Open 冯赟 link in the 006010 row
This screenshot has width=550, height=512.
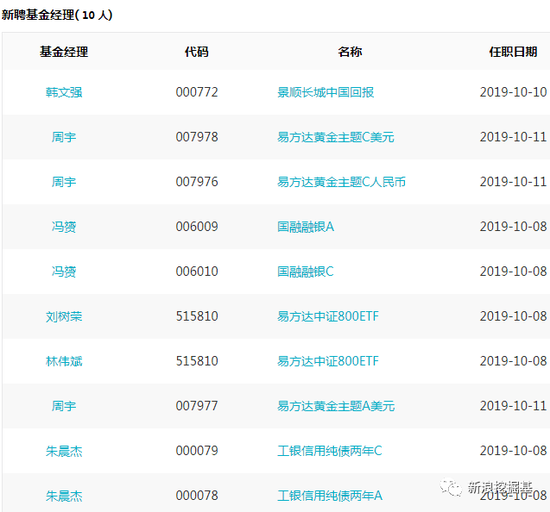[64, 271]
